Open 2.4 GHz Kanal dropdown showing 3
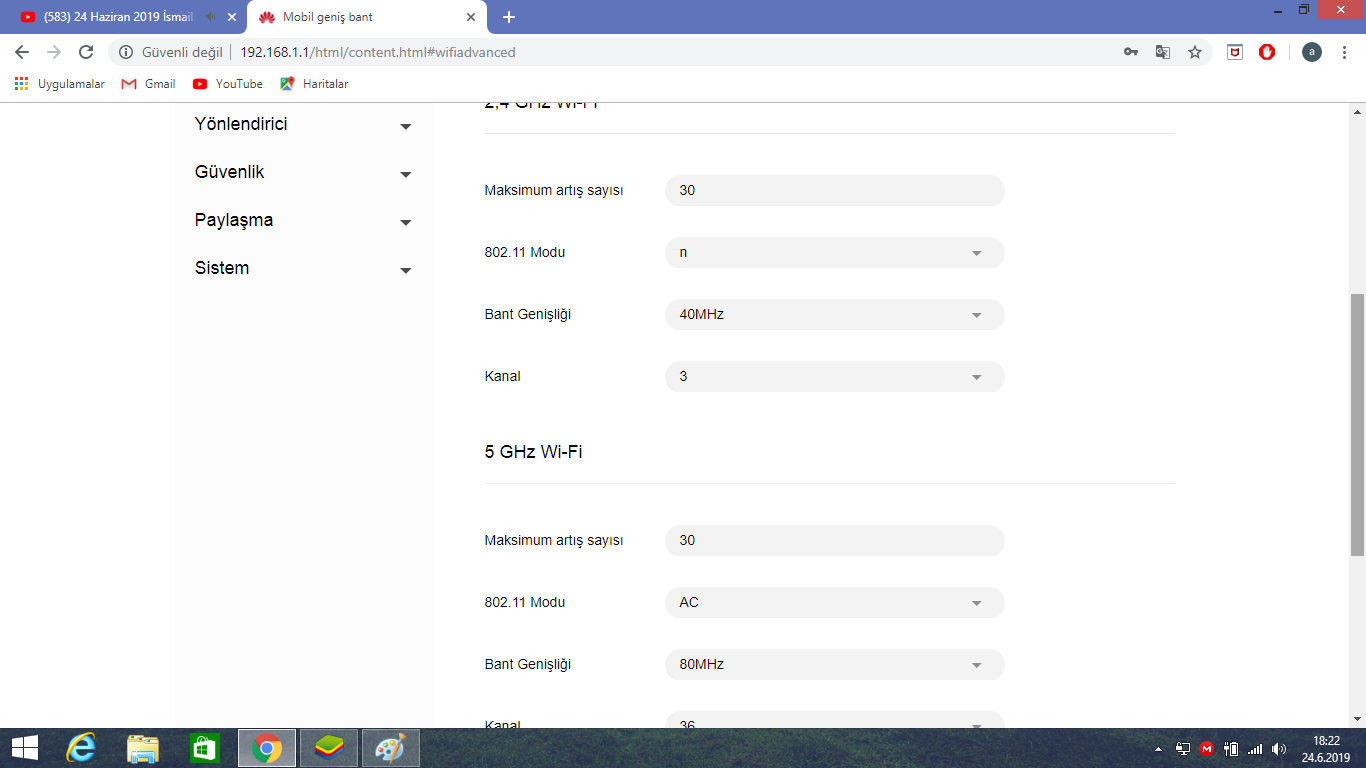This screenshot has height=768, width=1366. tap(834, 377)
